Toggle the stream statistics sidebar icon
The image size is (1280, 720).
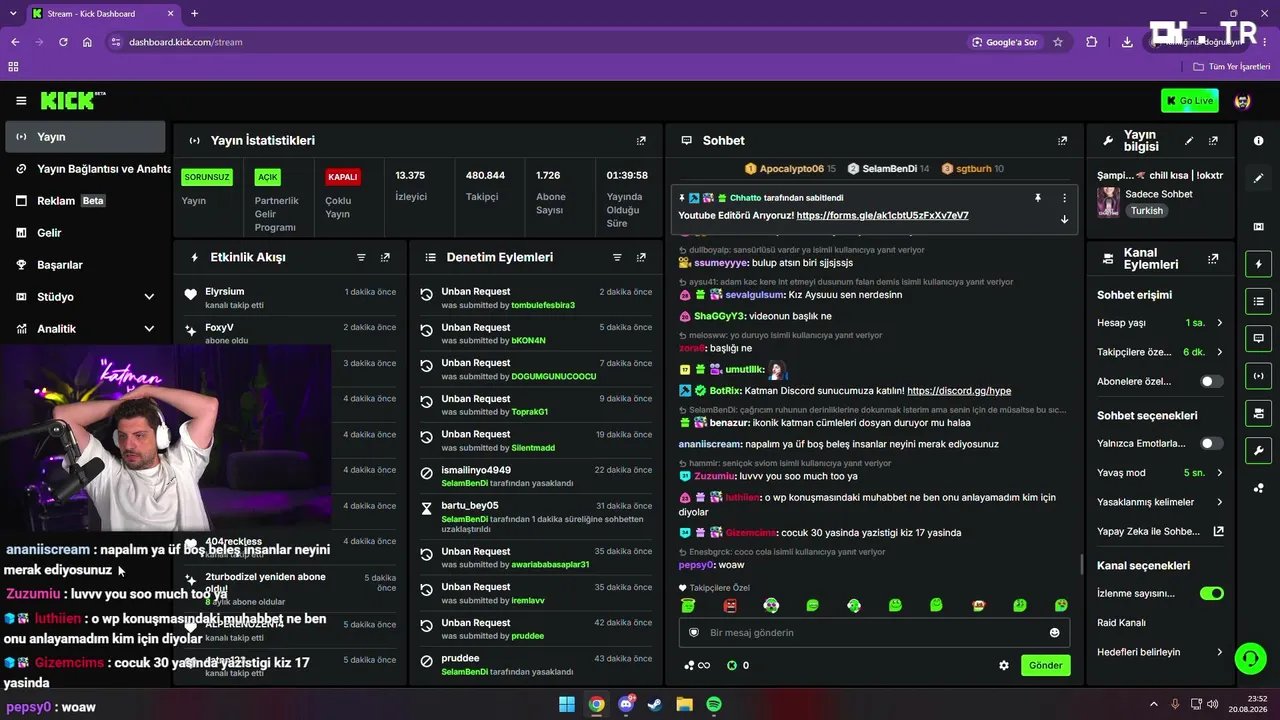pos(1258,376)
